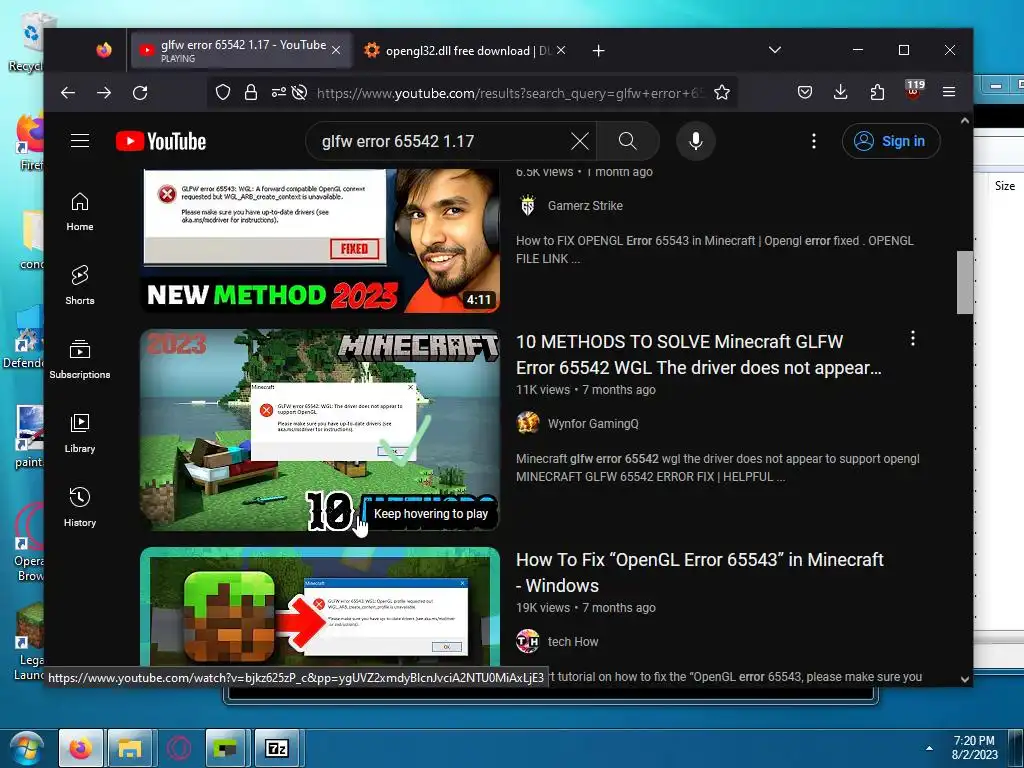Open Opera browser from the taskbar
This screenshot has height=768, width=1024.
[x=178, y=748]
